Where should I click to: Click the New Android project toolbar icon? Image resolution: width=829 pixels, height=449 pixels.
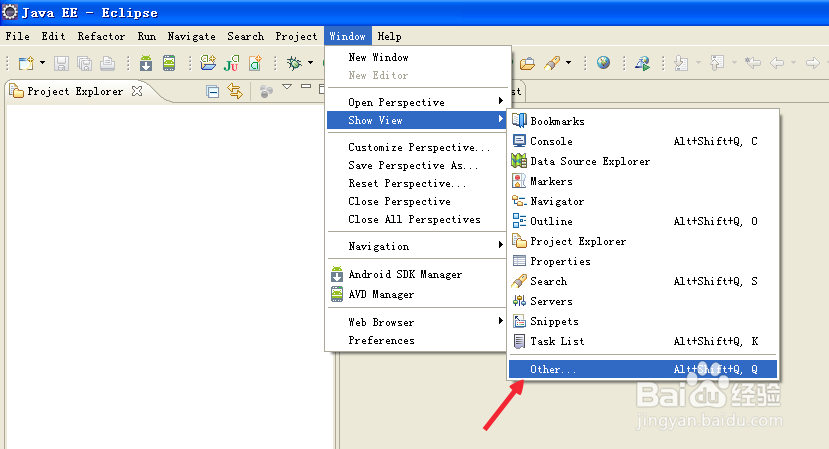point(208,63)
